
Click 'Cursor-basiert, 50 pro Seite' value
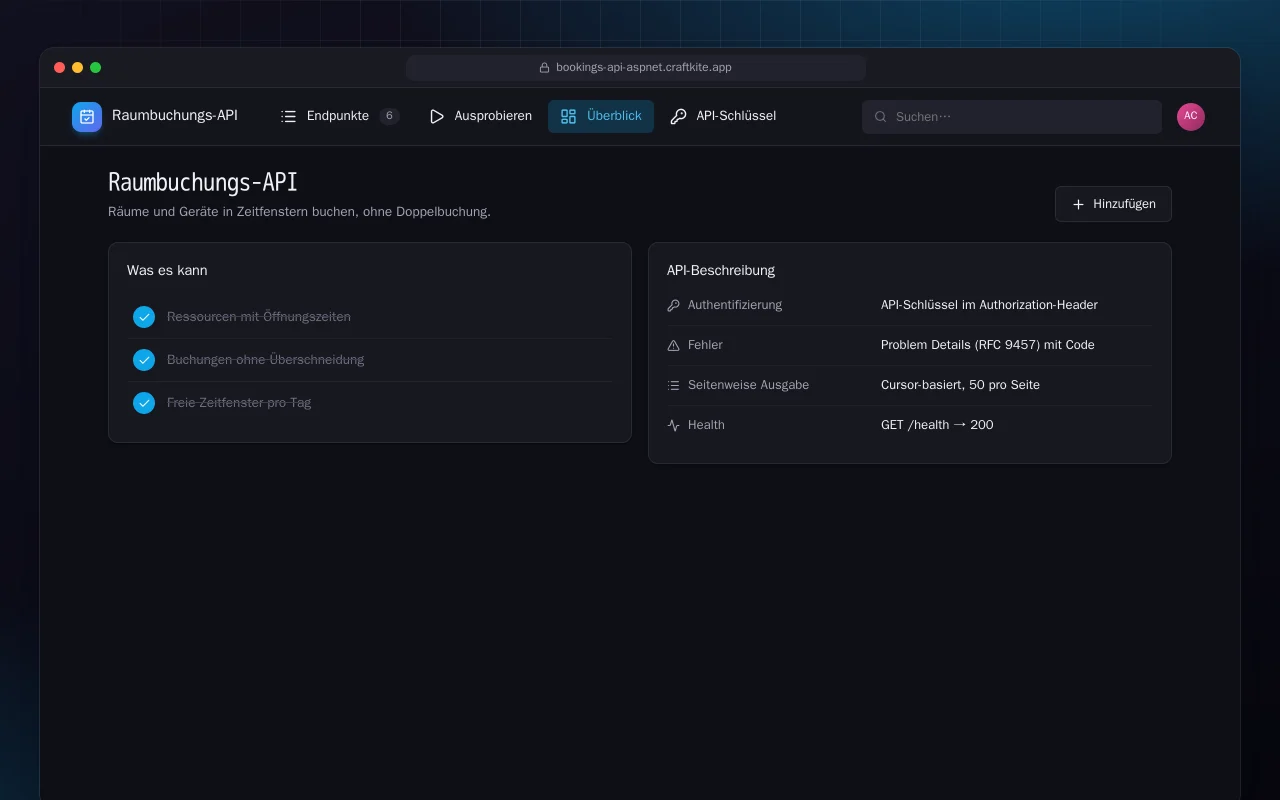(960, 385)
